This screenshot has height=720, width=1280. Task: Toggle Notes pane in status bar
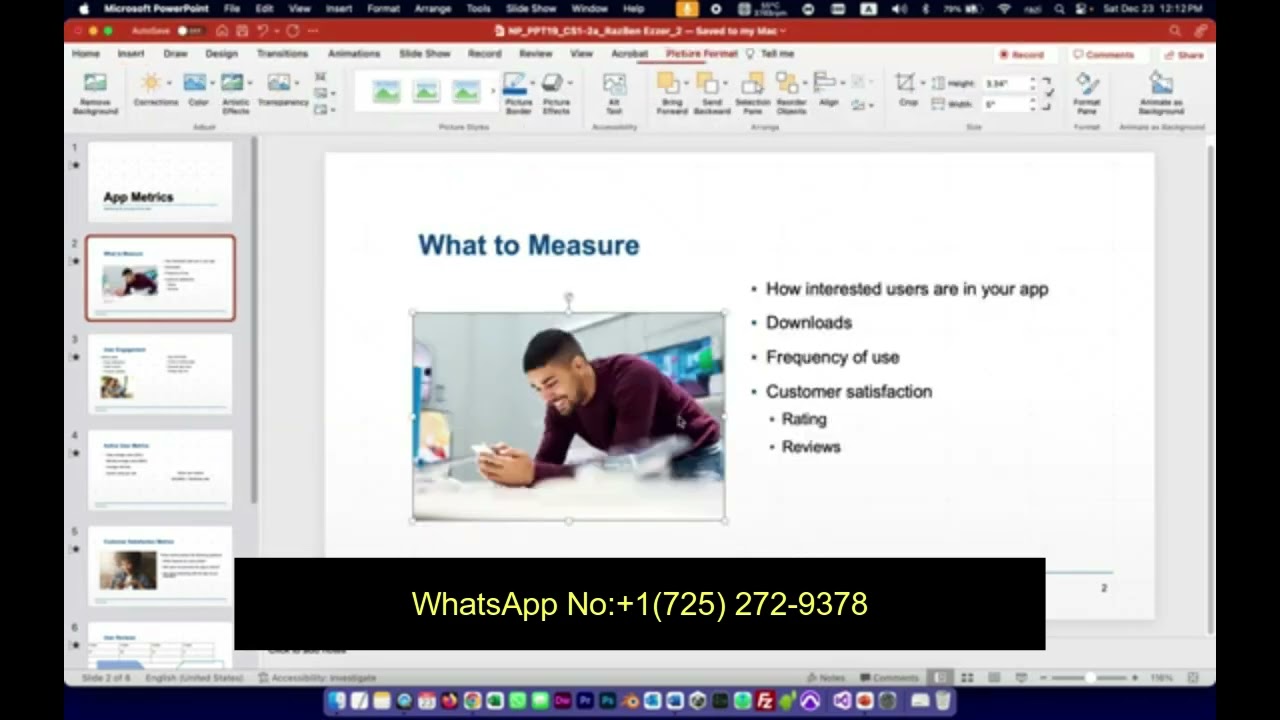(x=826, y=678)
